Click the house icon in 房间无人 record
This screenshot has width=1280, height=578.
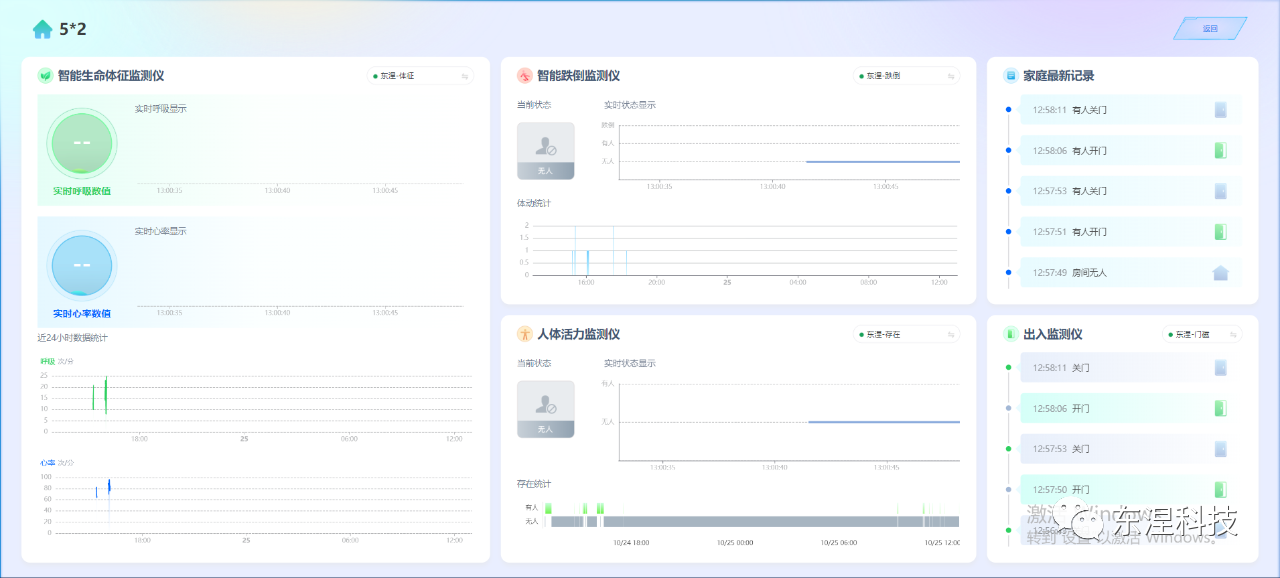pos(1220,272)
